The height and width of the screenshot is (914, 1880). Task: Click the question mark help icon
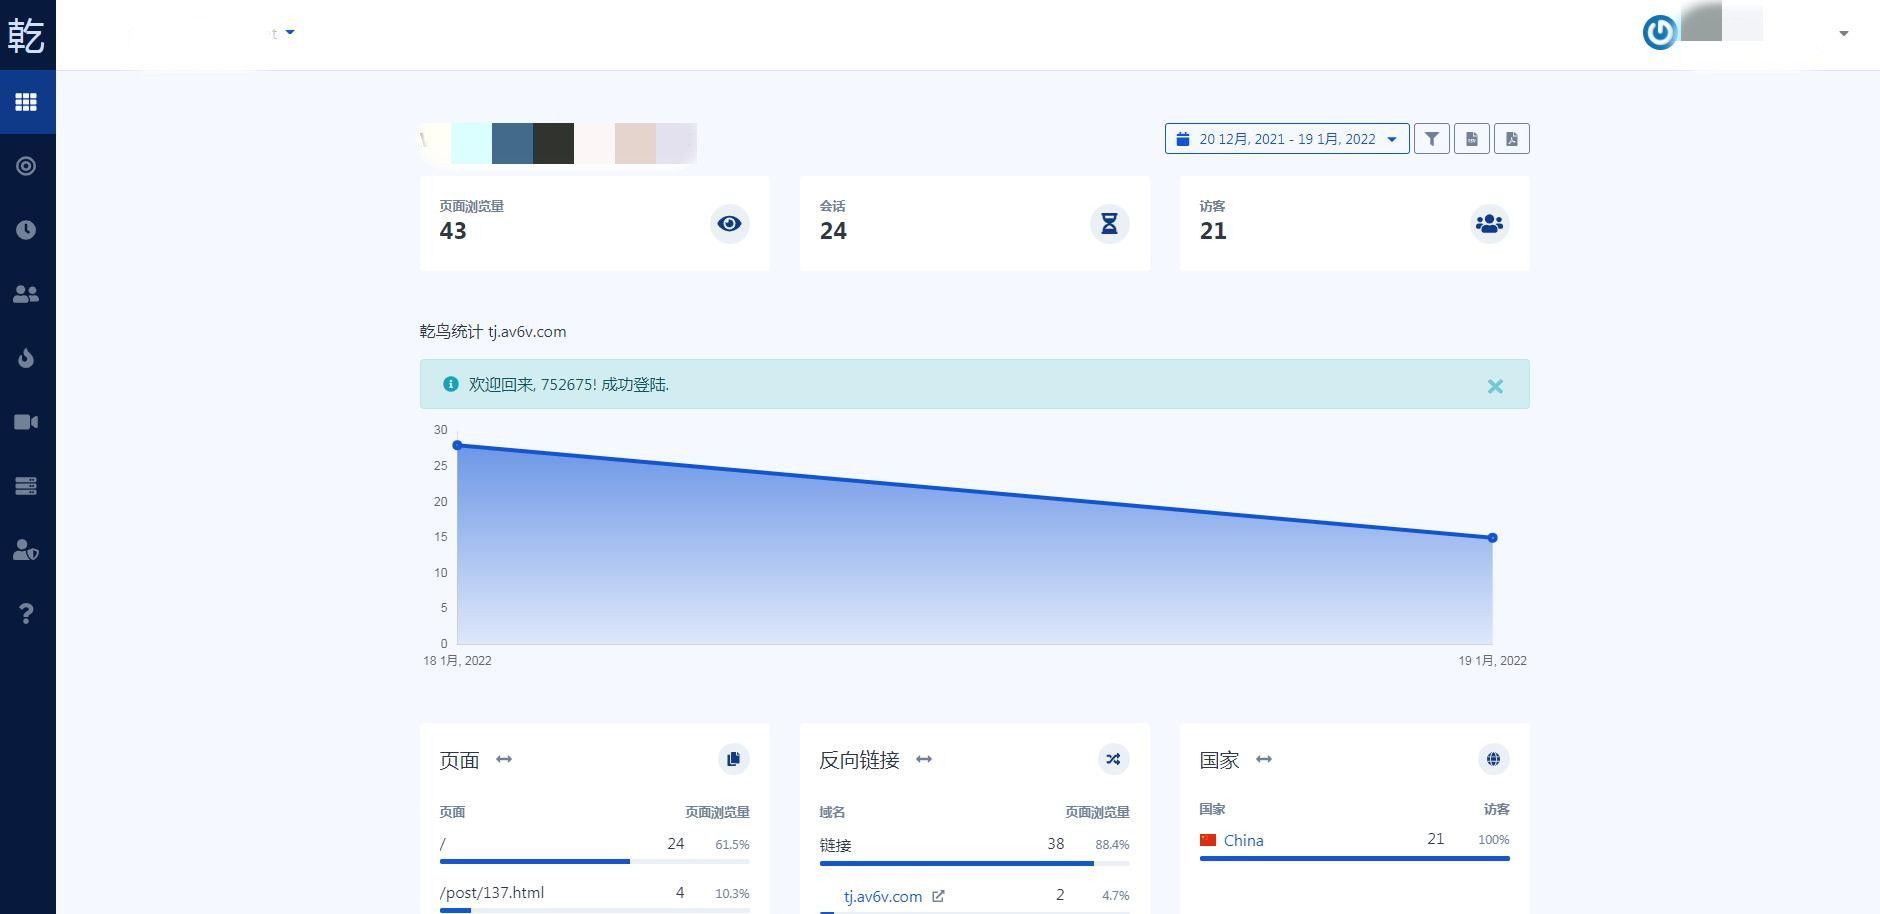click(x=26, y=613)
